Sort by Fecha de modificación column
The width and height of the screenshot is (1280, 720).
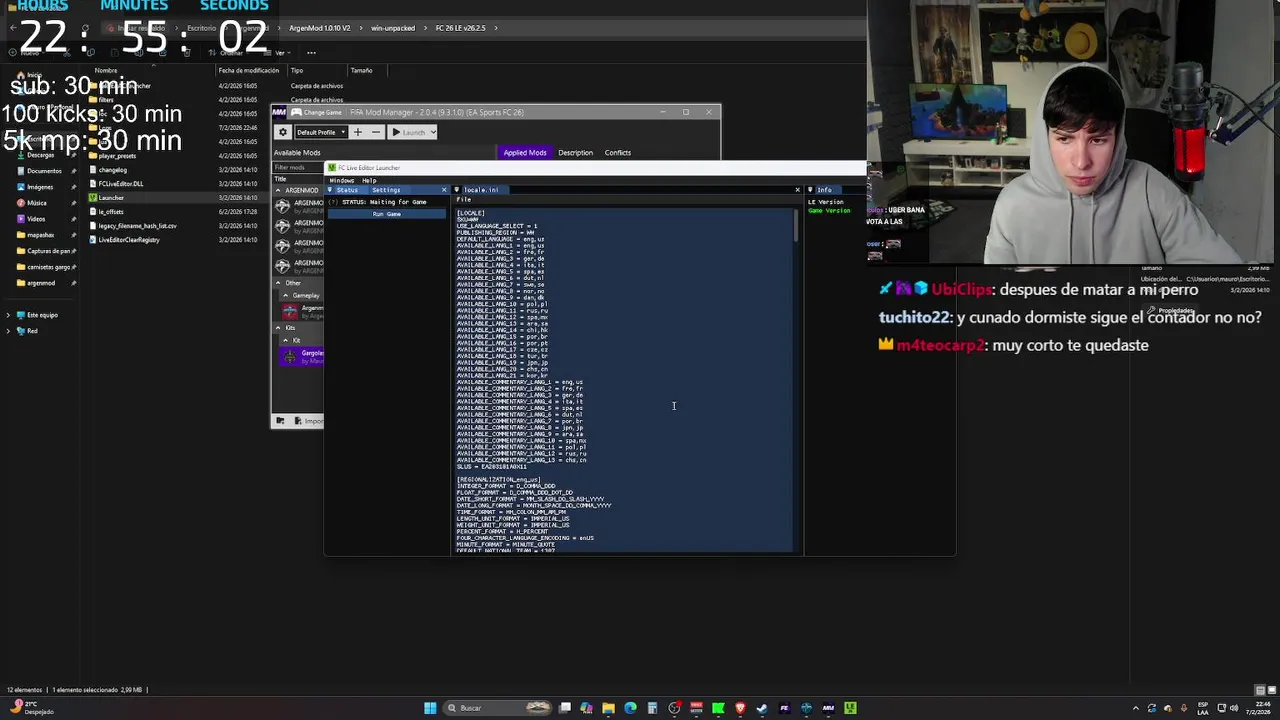(x=248, y=71)
